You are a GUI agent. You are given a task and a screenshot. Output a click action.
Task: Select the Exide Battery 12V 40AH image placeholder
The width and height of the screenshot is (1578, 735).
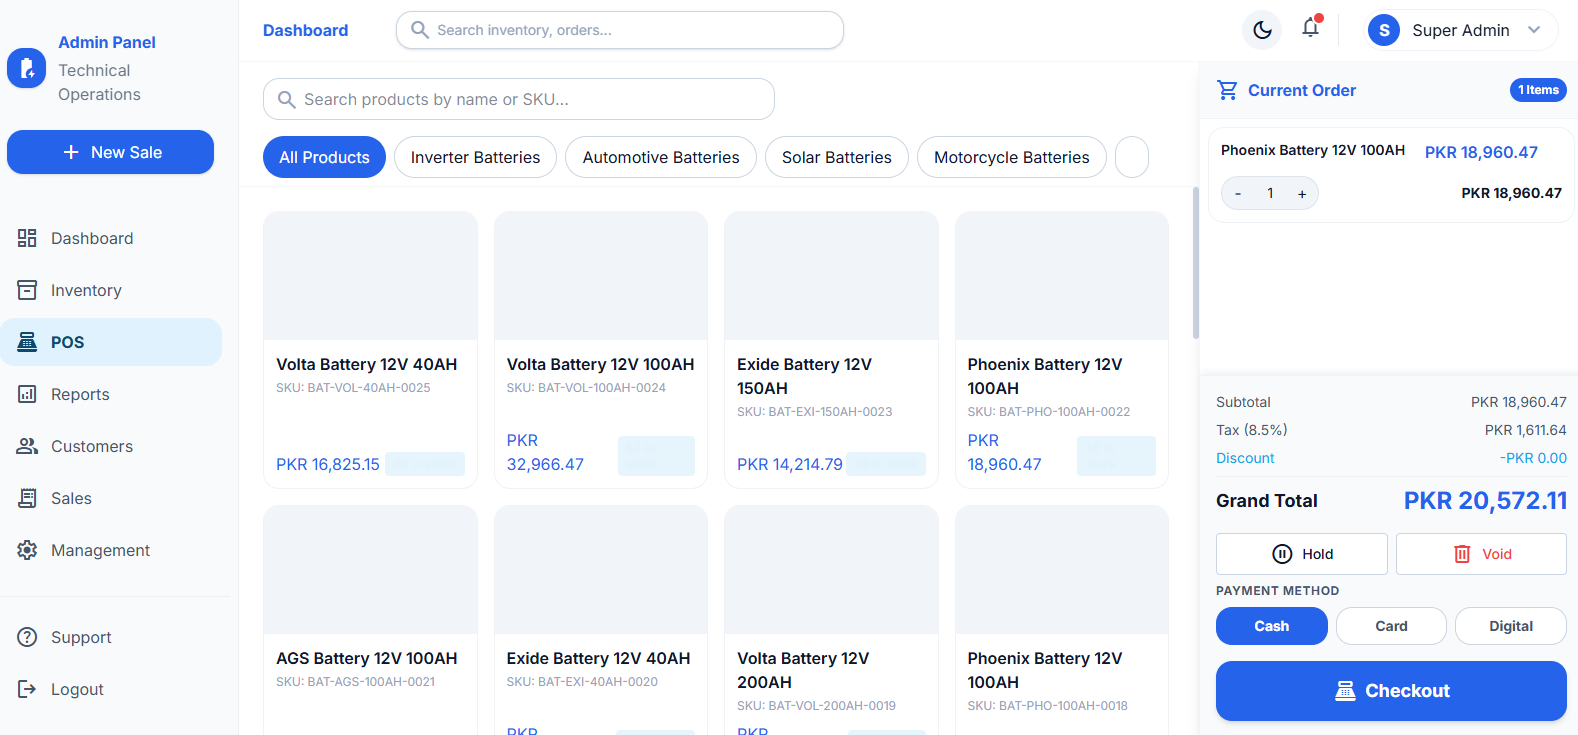point(601,569)
